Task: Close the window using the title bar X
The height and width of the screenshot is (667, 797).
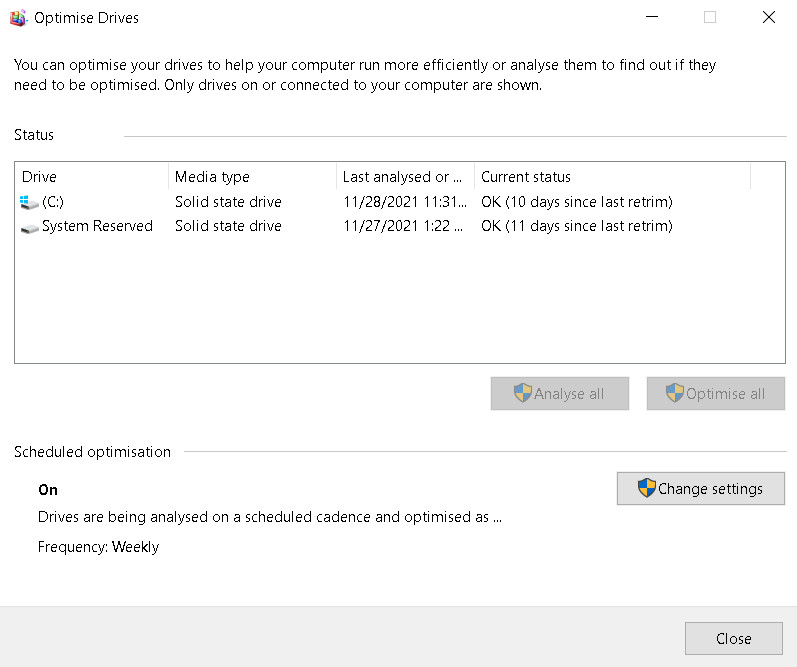Action: pyautogui.click(x=768, y=17)
